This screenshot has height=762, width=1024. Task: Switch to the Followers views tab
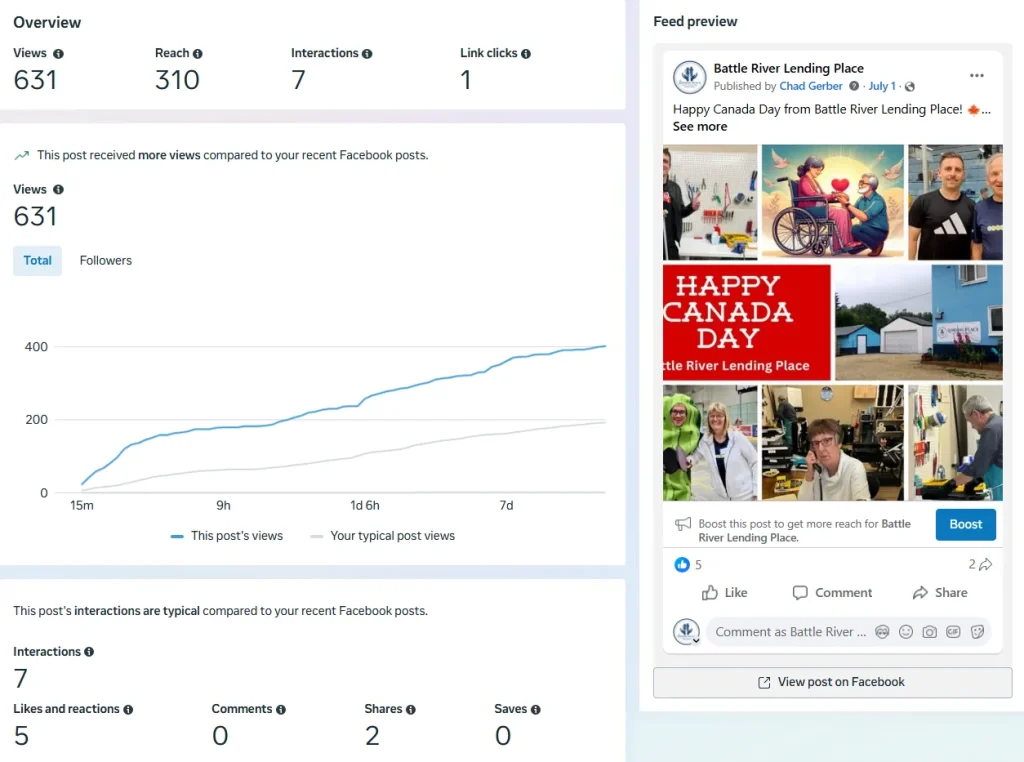pos(106,261)
